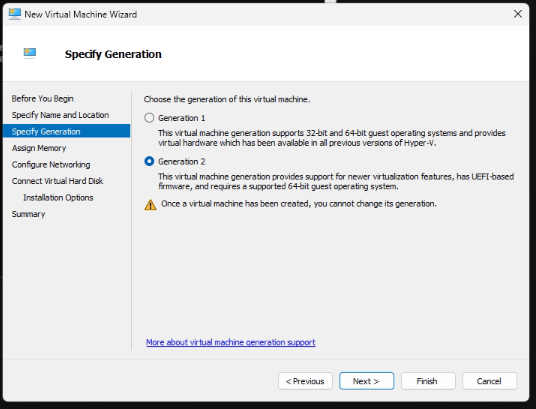This screenshot has height=409, width=536.
Task: Select the Generation 2 radio button
Action: pos(149,161)
